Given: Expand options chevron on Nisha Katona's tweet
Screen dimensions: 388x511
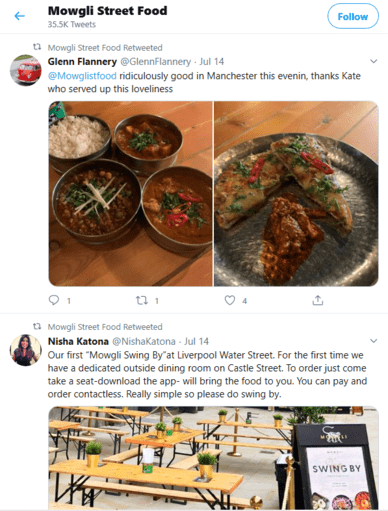Looking at the screenshot, I should [x=374, y=341].
